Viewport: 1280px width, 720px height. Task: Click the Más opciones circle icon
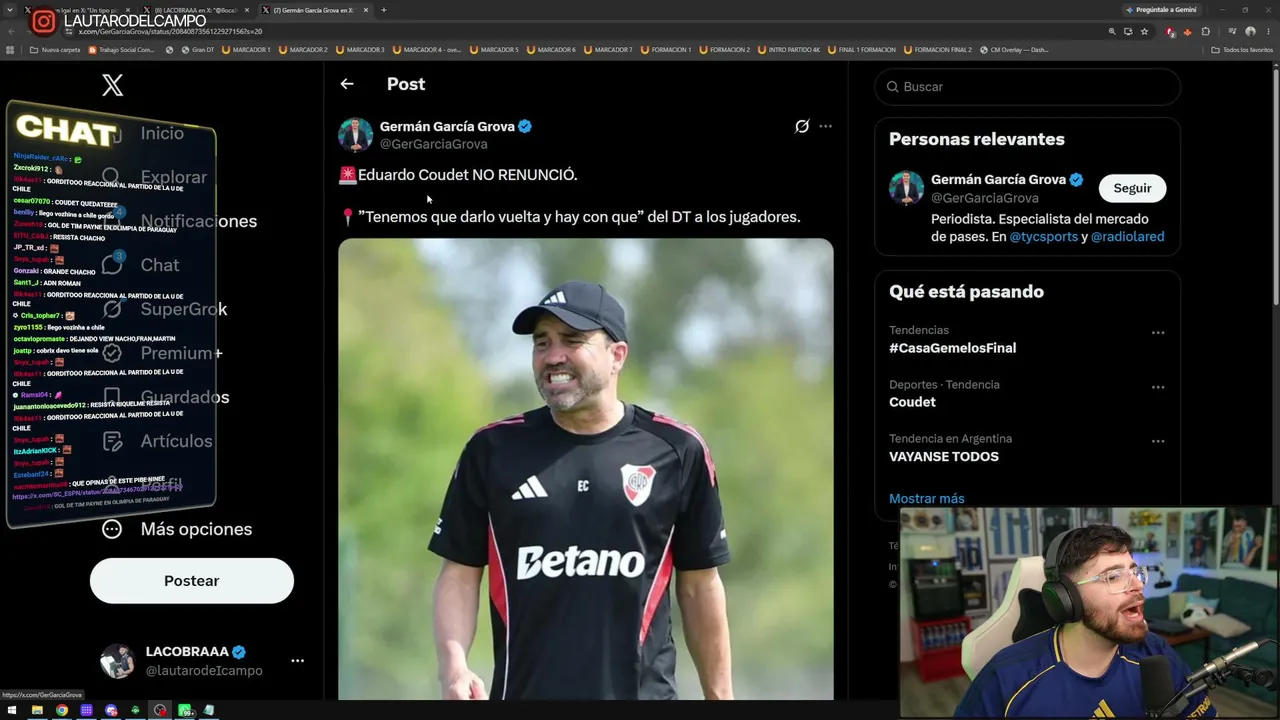[112, 529]
